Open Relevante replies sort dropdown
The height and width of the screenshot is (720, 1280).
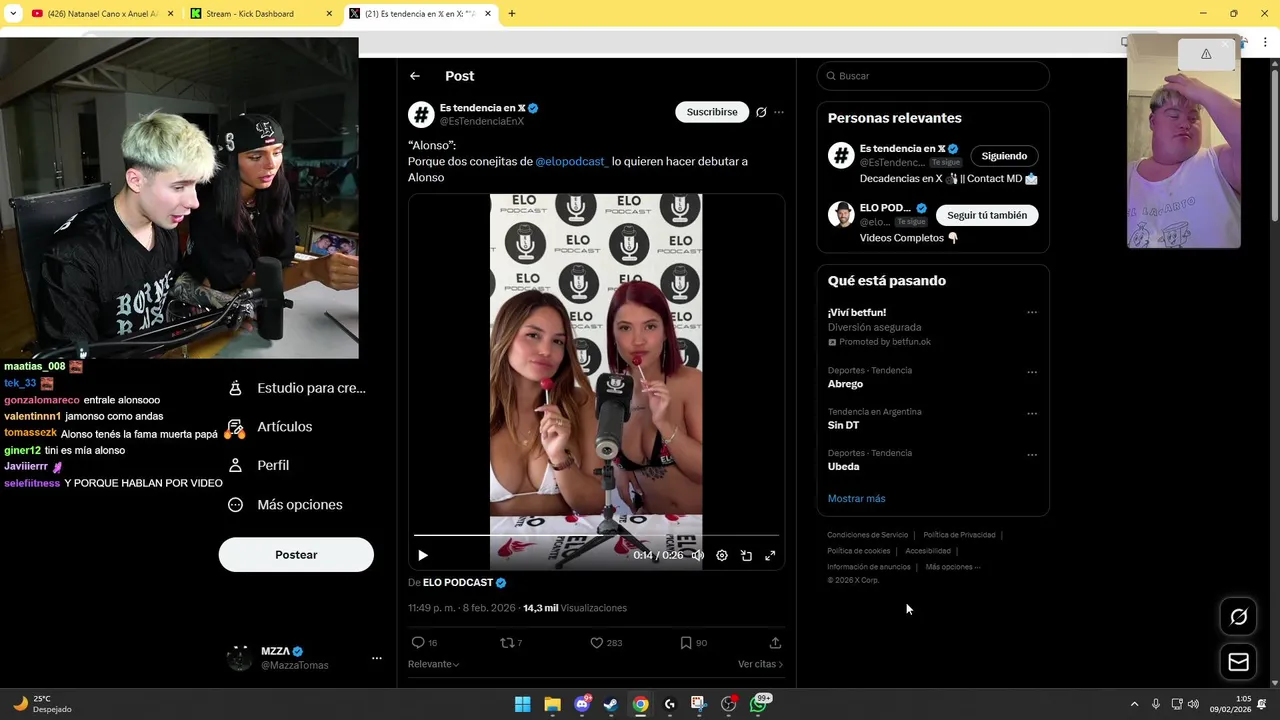pyautogui.click(x=434, y=664)
